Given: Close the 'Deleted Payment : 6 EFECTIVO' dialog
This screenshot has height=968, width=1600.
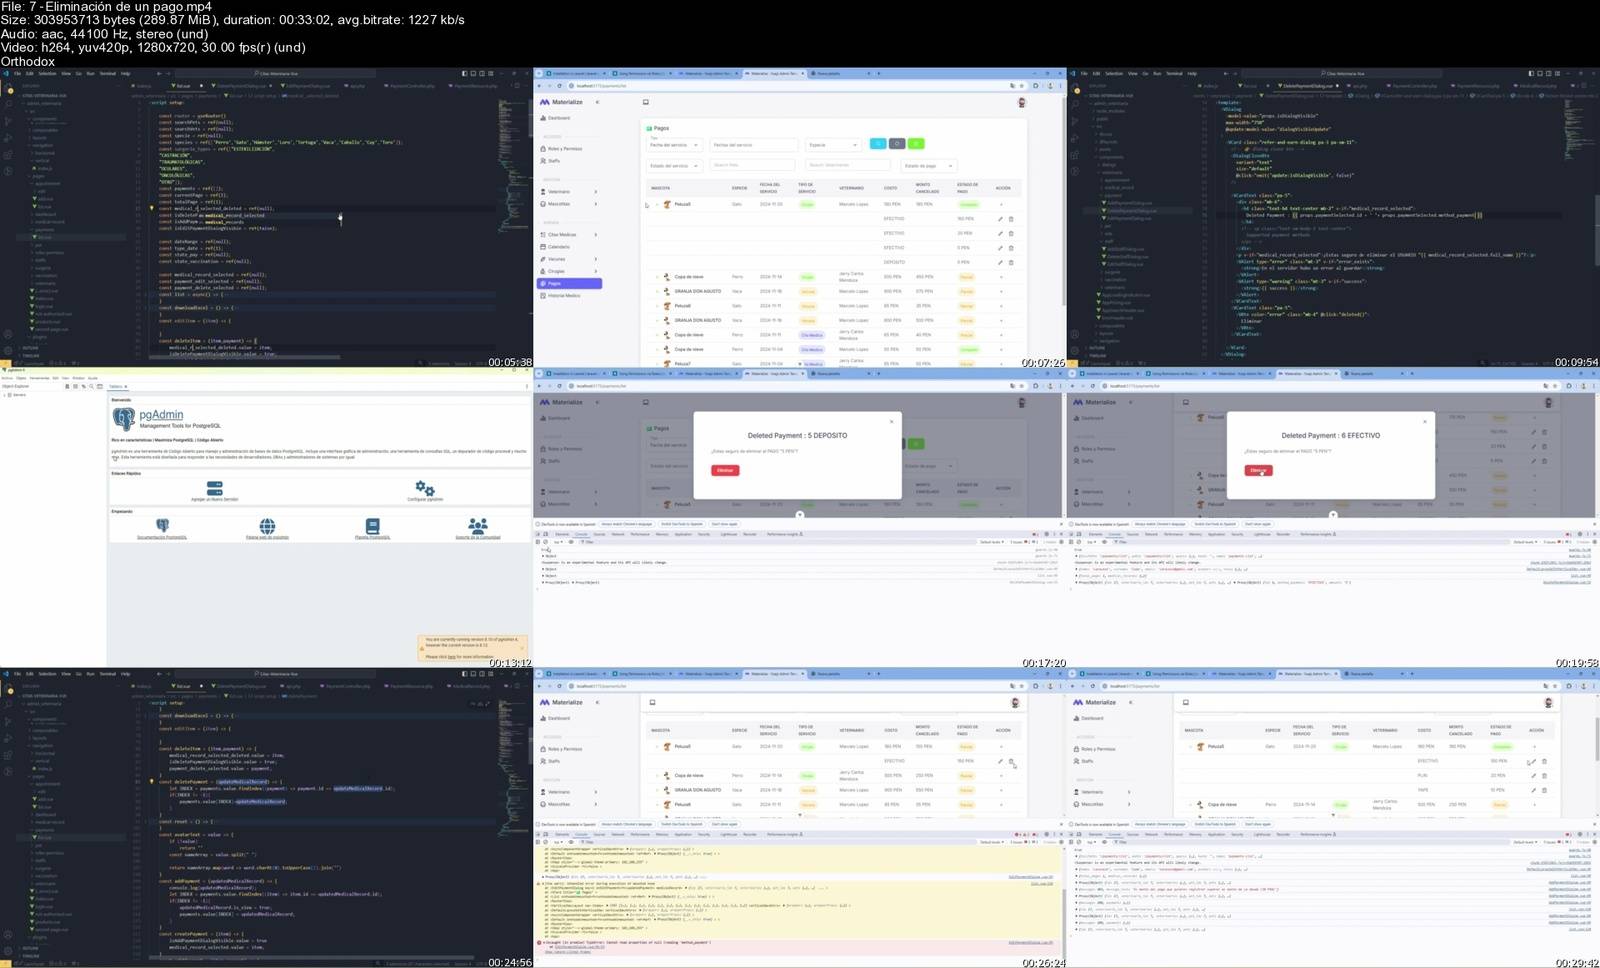Looking at the screenshot, I should pos(1425,421).
